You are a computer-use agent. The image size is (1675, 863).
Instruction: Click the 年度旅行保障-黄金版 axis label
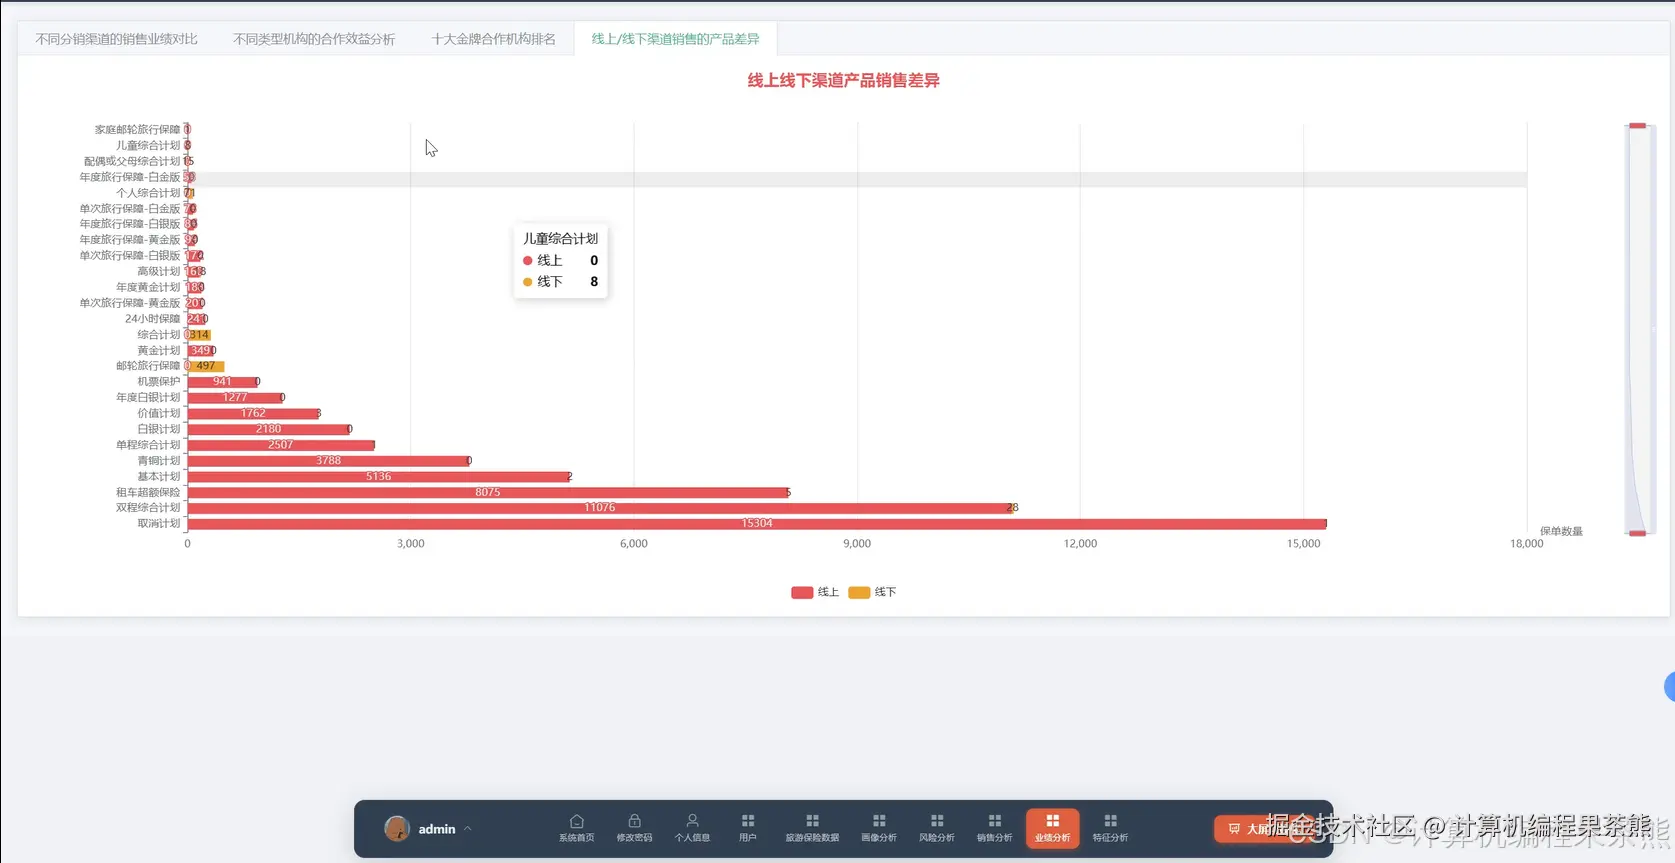click(130, 240)
